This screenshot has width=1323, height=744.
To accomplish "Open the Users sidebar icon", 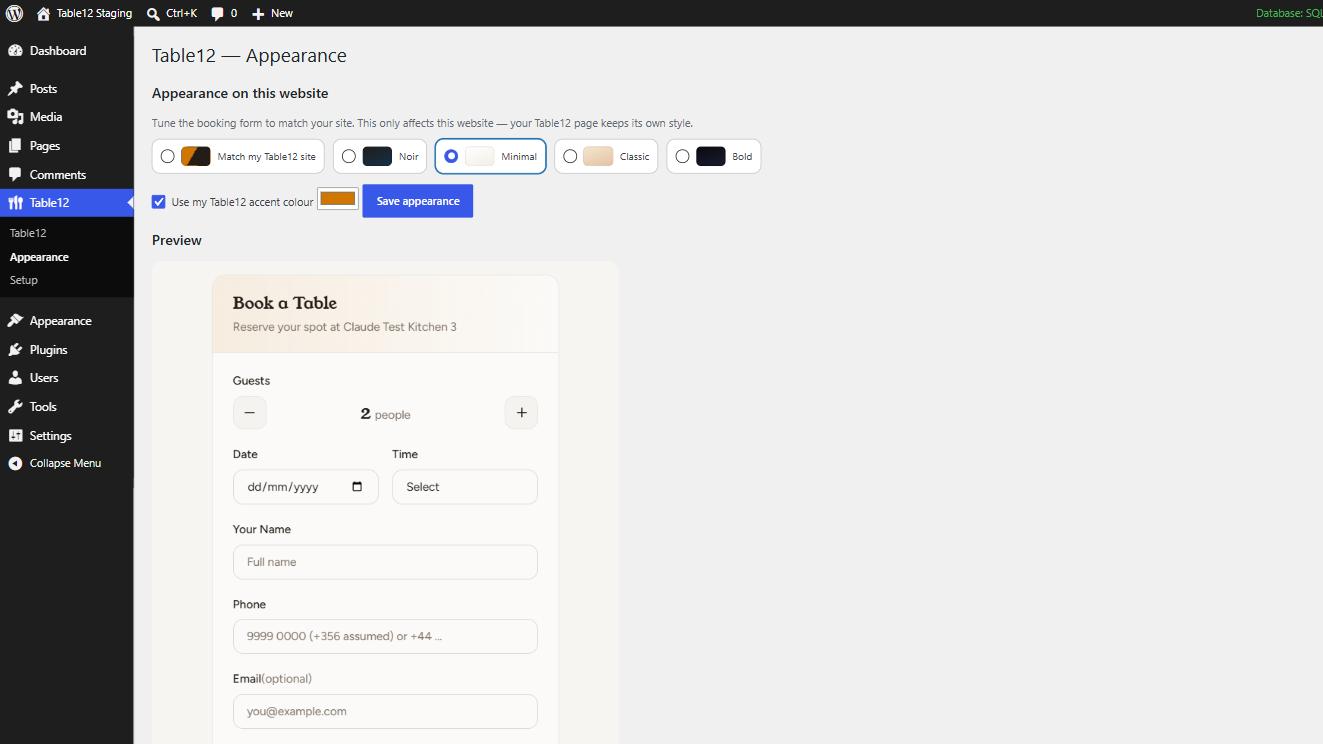I will (15, 378).
